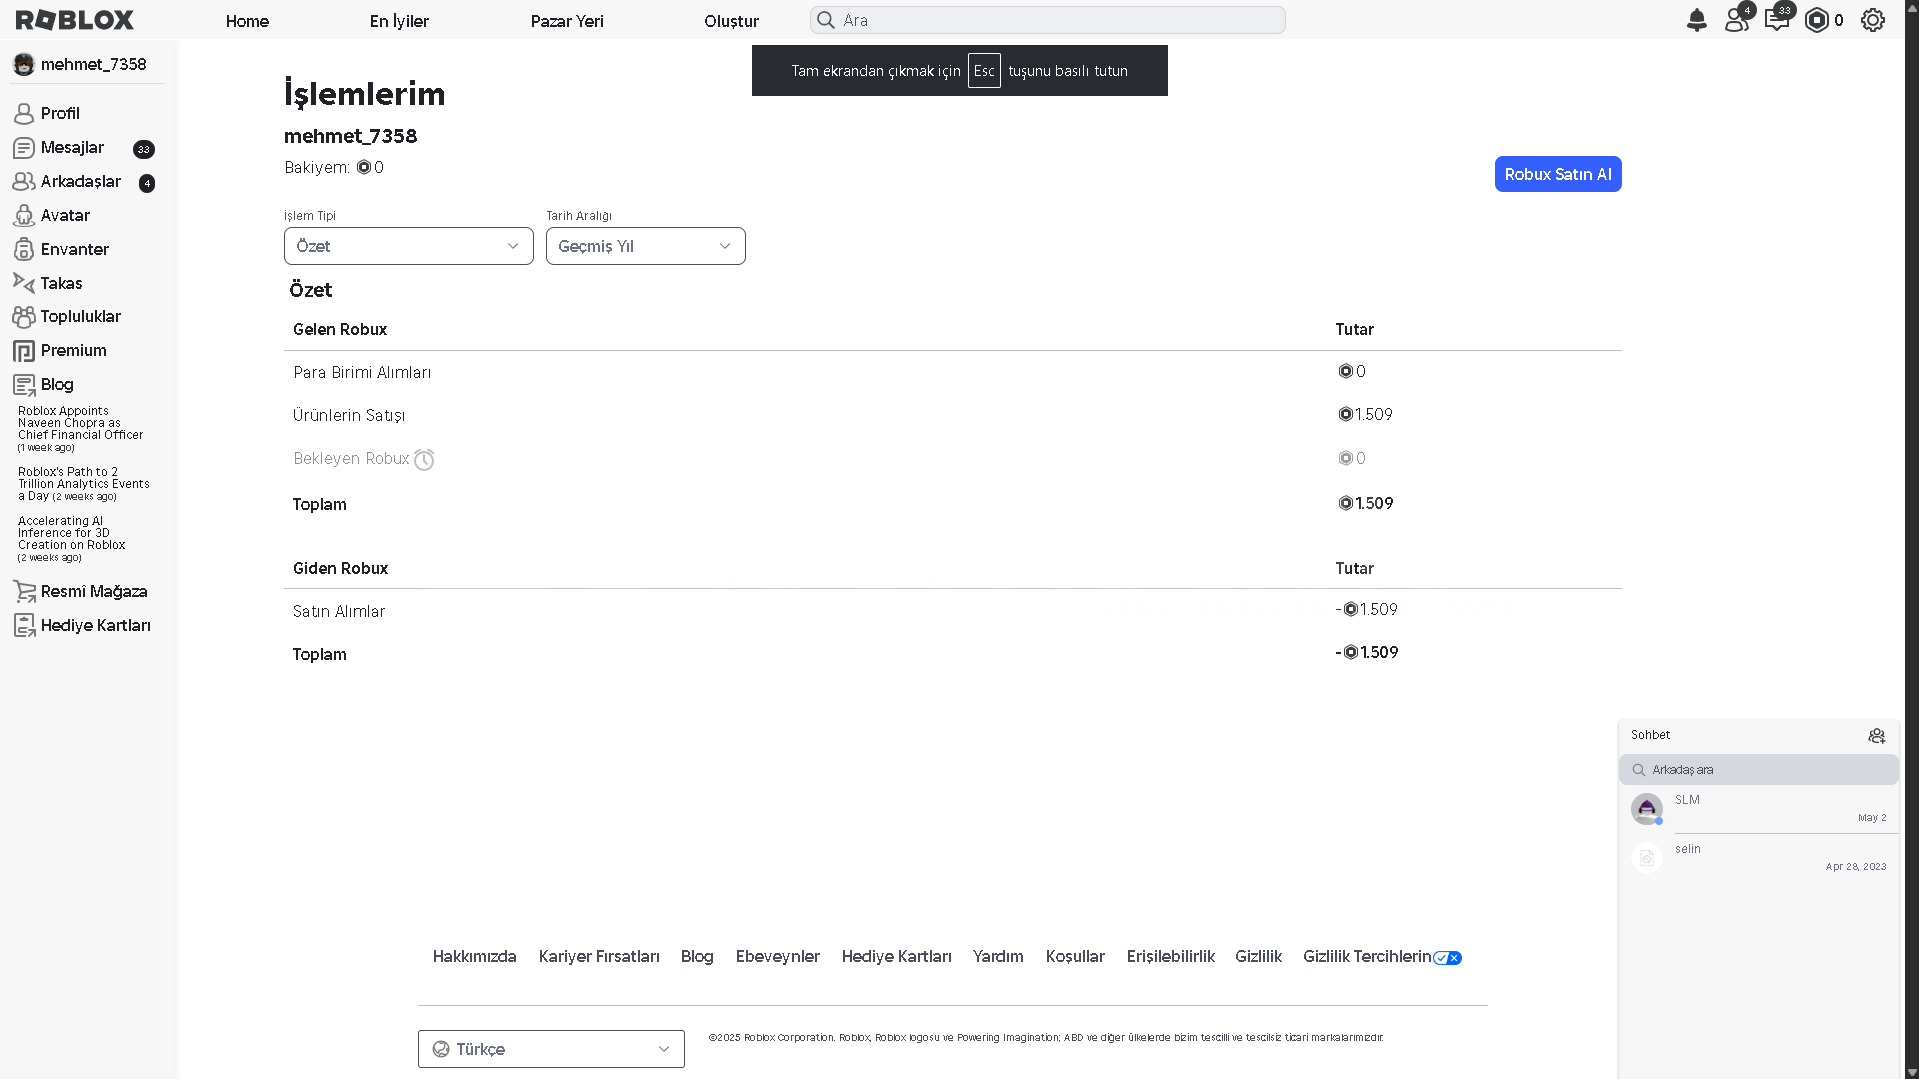
Task: Click the Ebeveynler footer link
Action: [x=778, y=957]
